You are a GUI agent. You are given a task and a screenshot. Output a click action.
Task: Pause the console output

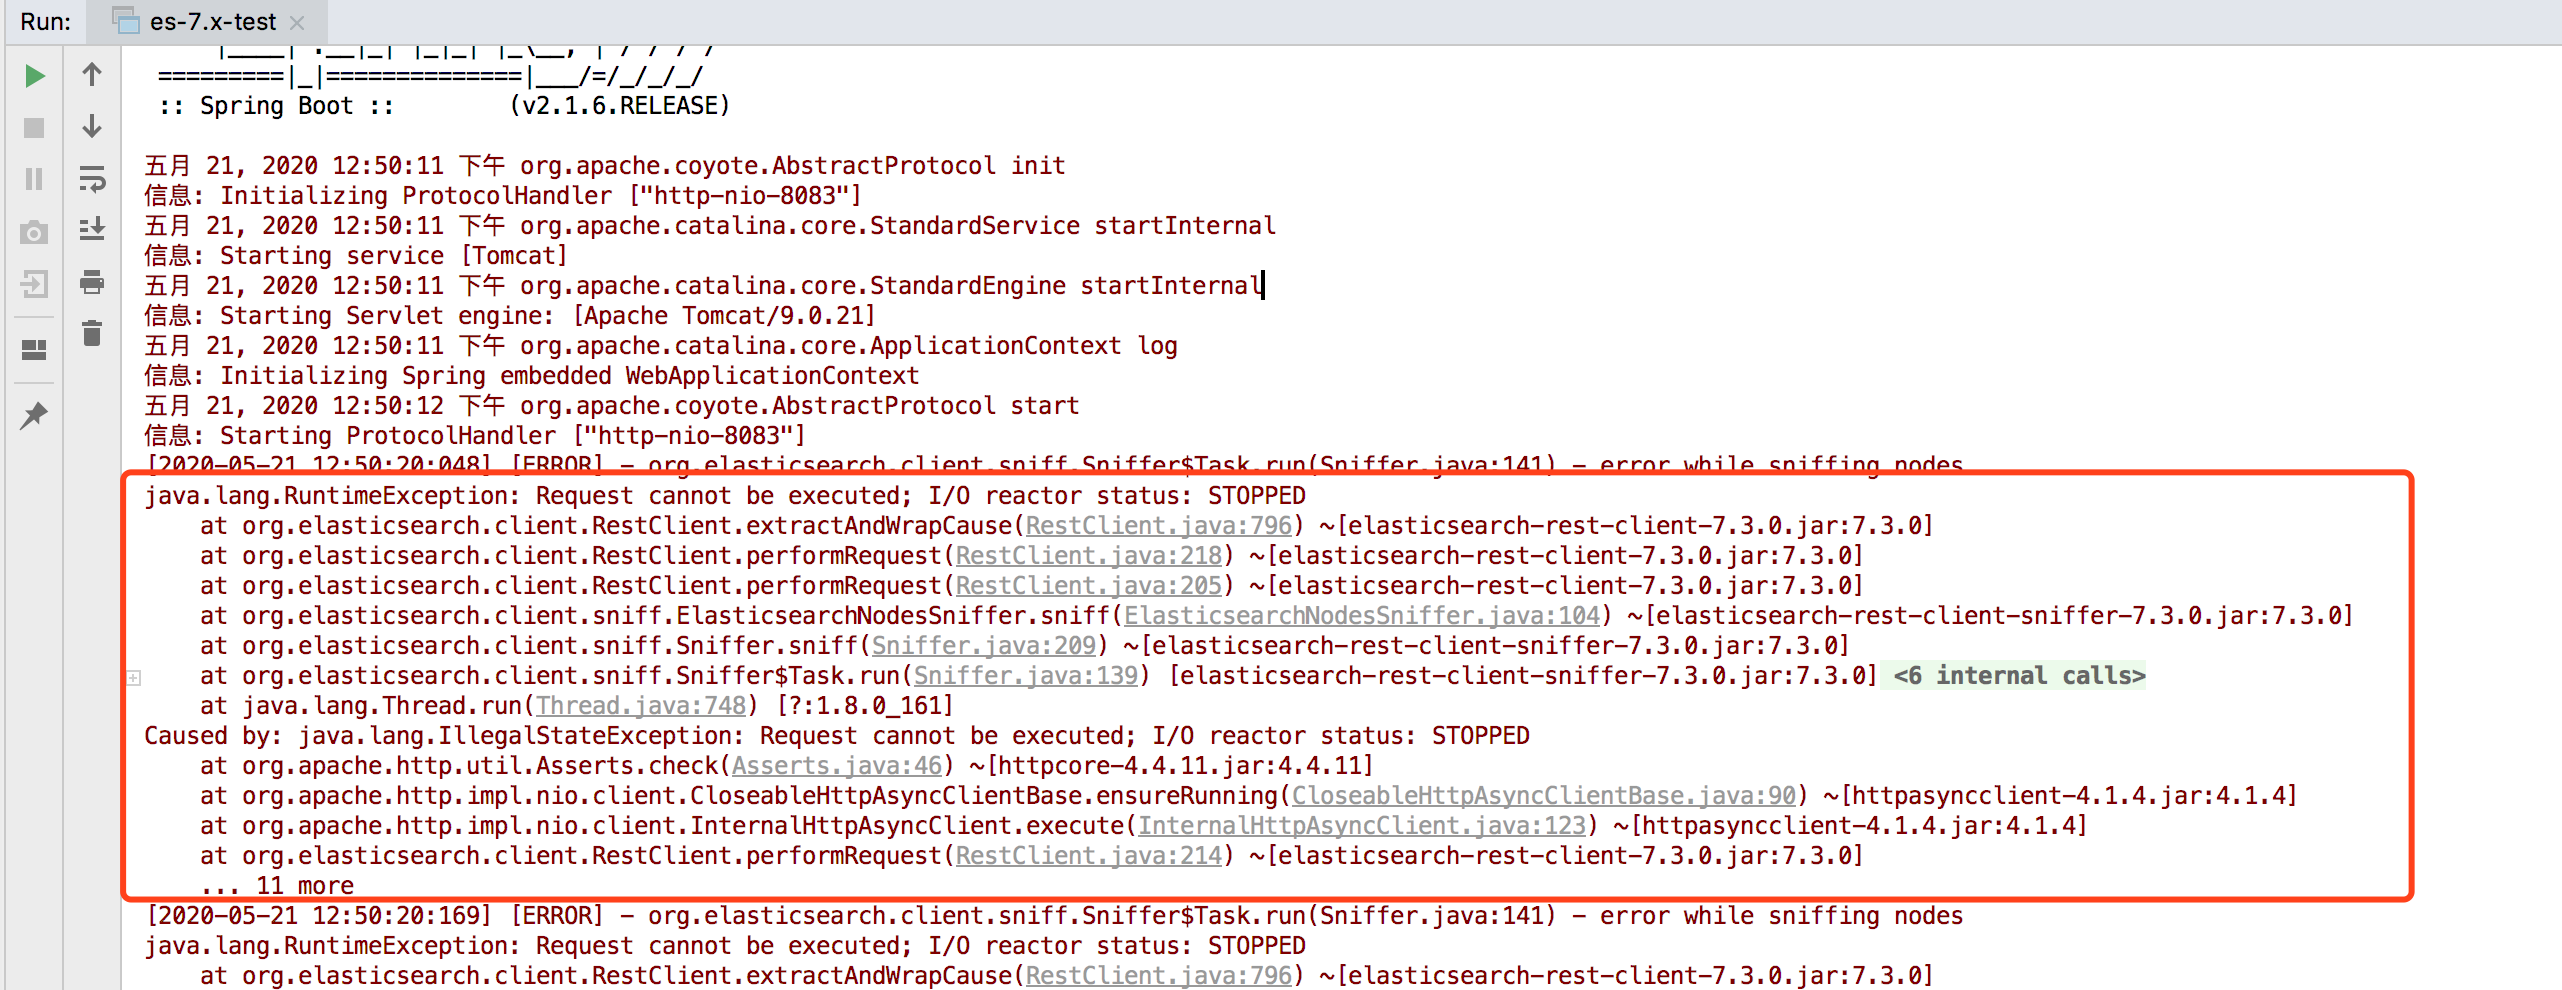[x=34, y=179]
